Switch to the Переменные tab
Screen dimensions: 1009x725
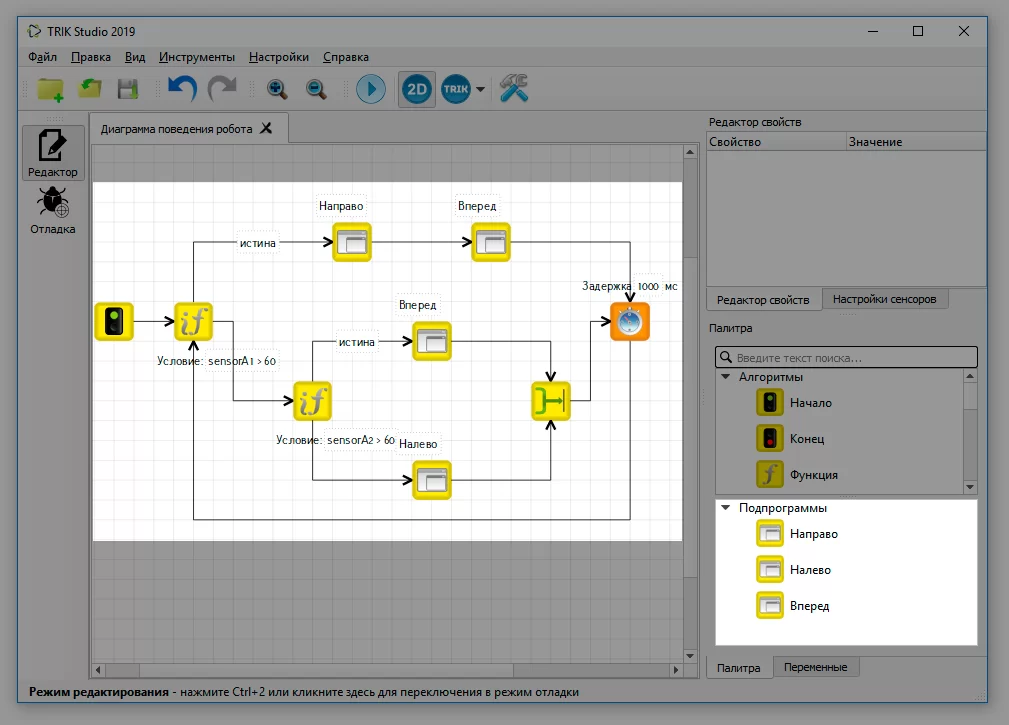(x=815, y=667)
